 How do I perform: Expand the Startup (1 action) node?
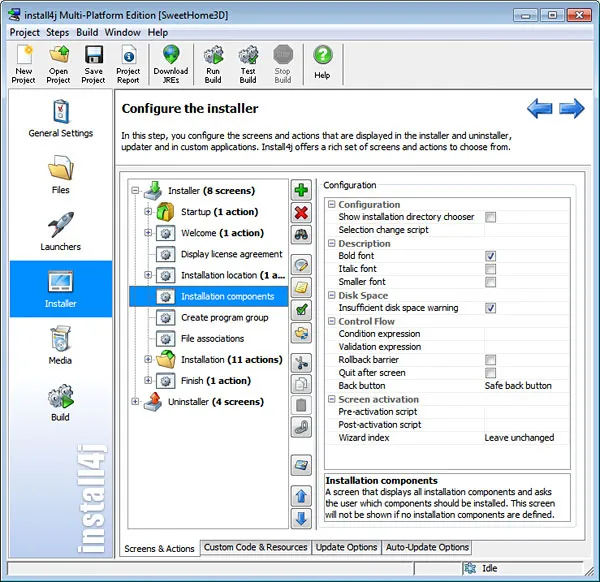coord(148,211)
